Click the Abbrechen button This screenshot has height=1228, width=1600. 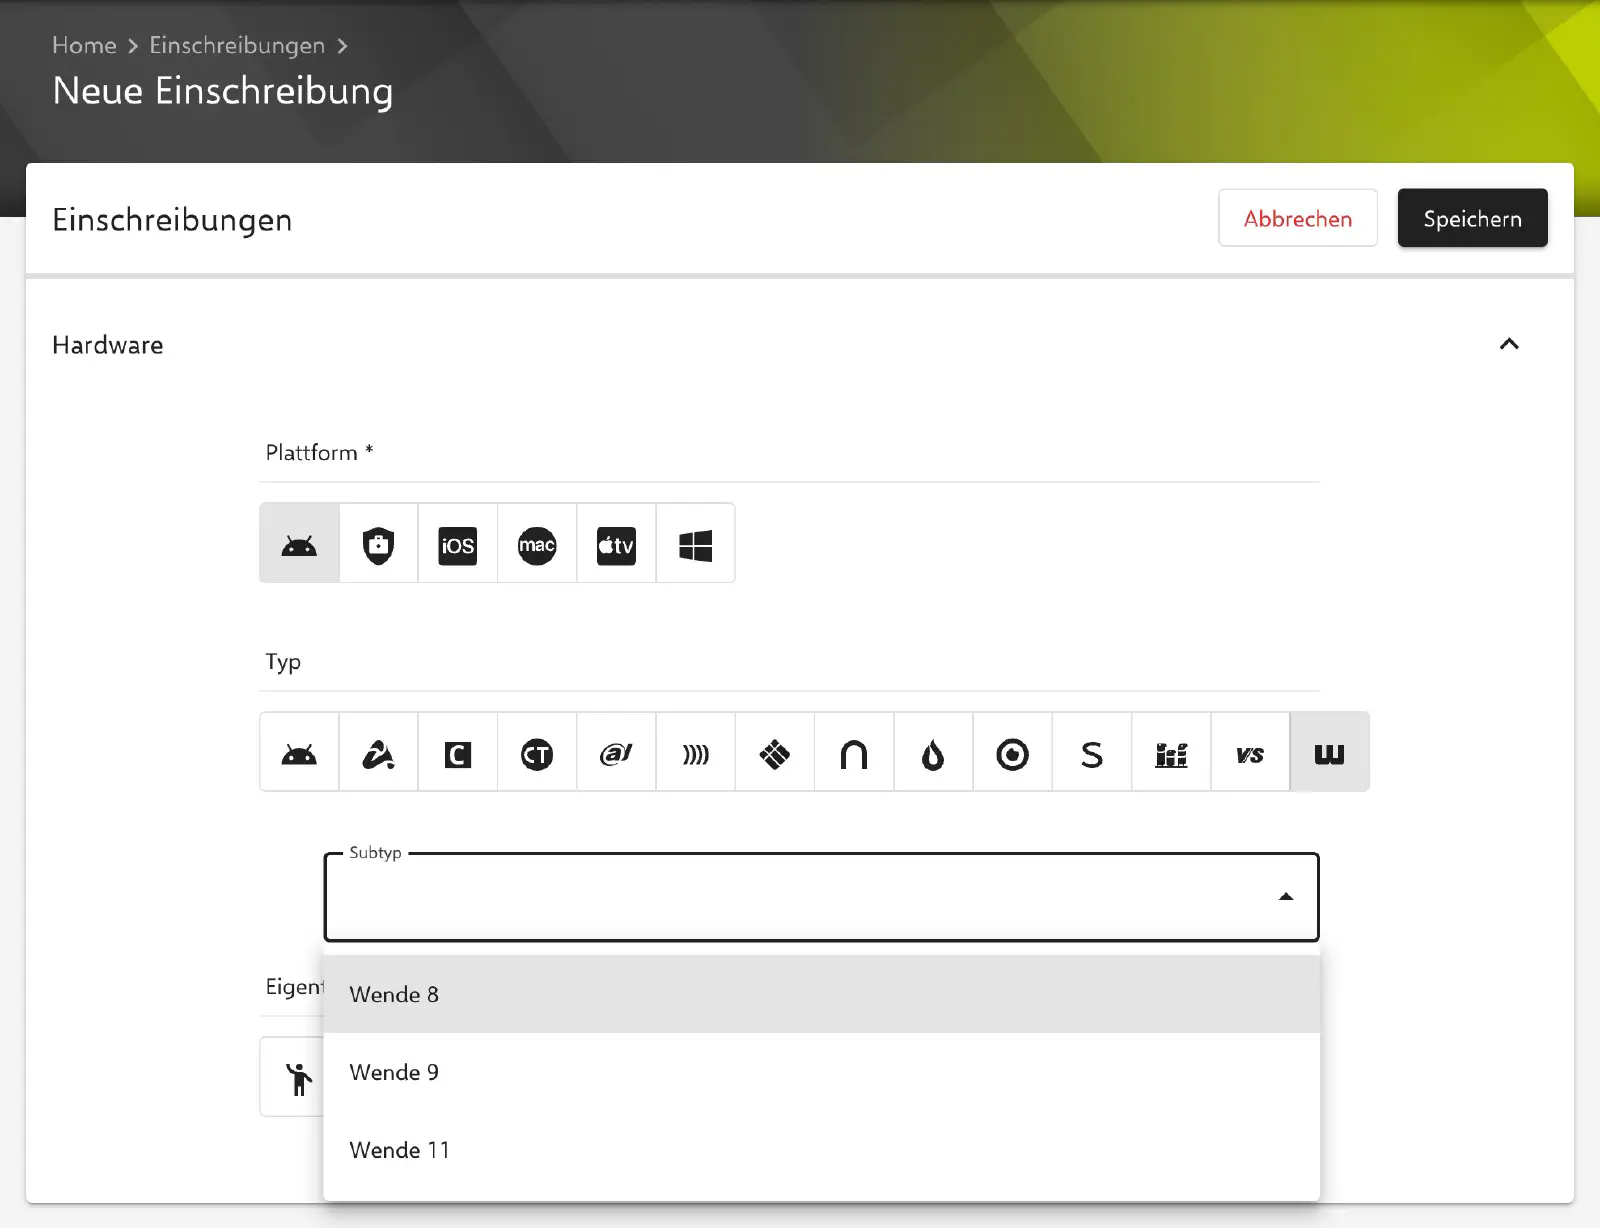[1298, 218]
